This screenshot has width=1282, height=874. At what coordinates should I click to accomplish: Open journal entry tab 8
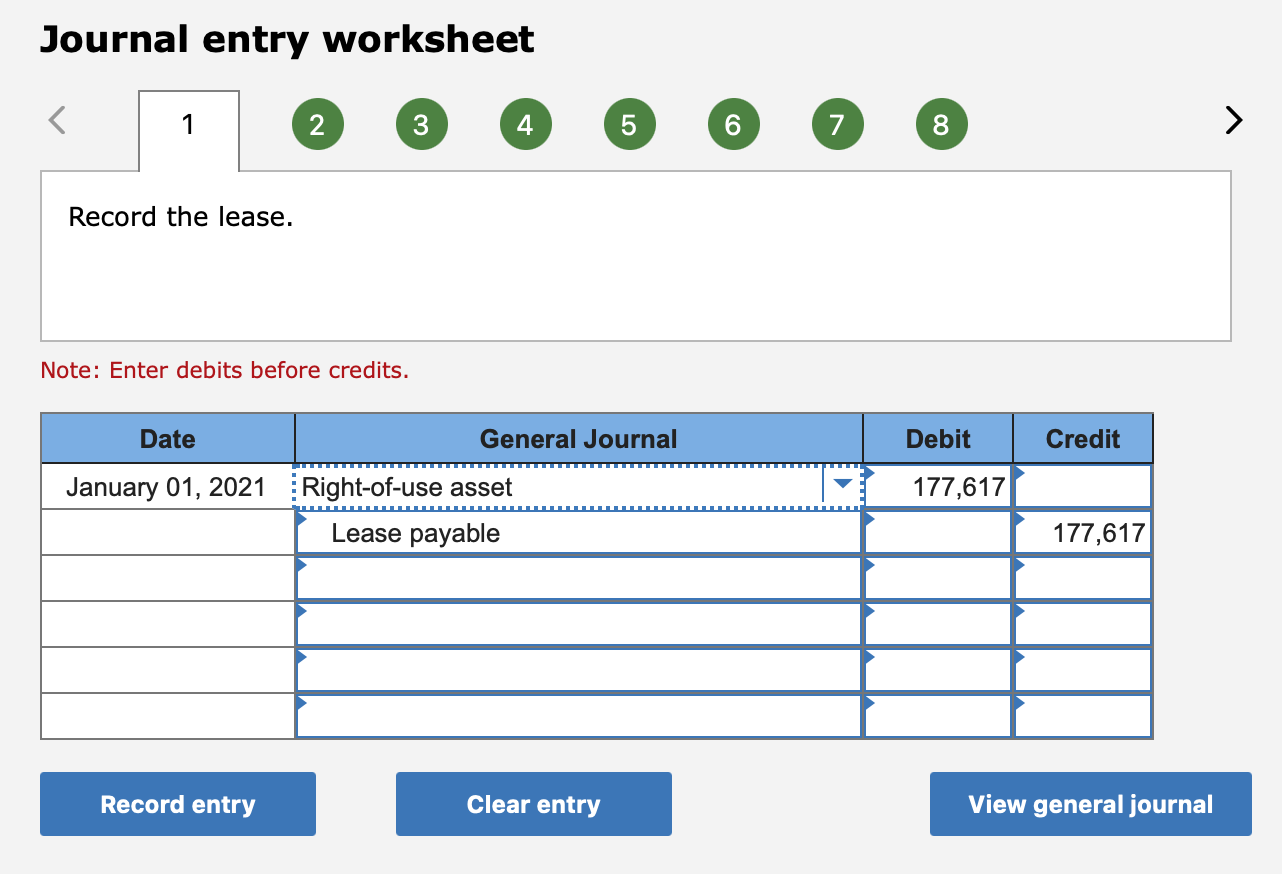[x=941, y=123]
